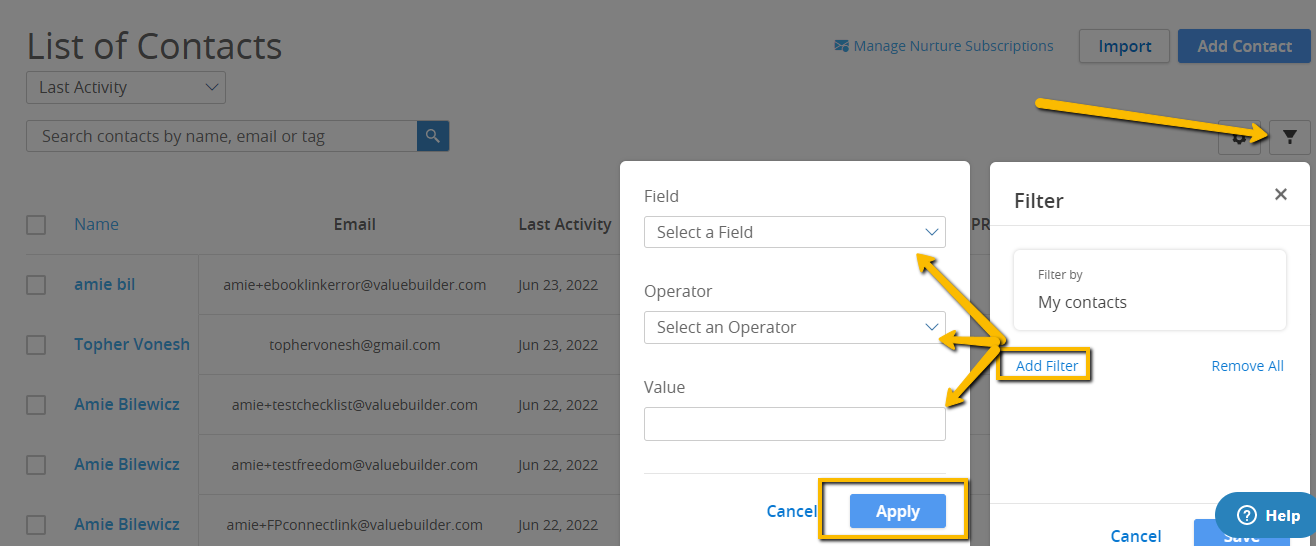Click the Value input field
Viewport: 1316px width, 546px height.
pyautogui.click(x=795, y=424)
